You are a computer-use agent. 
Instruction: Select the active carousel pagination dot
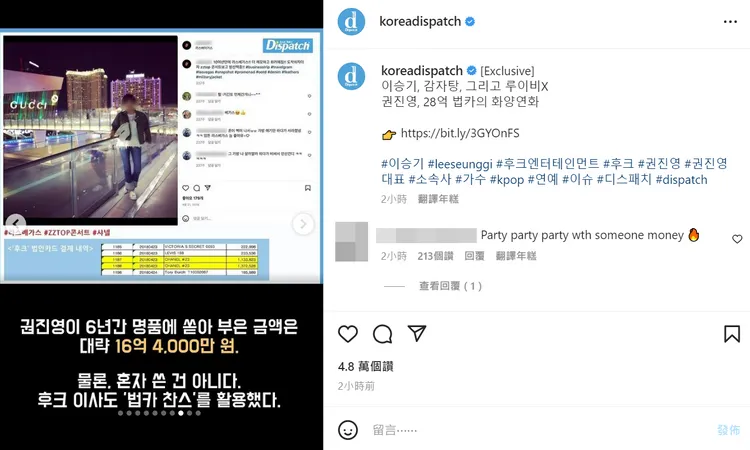pyautogui.click(x=181, y=413)
